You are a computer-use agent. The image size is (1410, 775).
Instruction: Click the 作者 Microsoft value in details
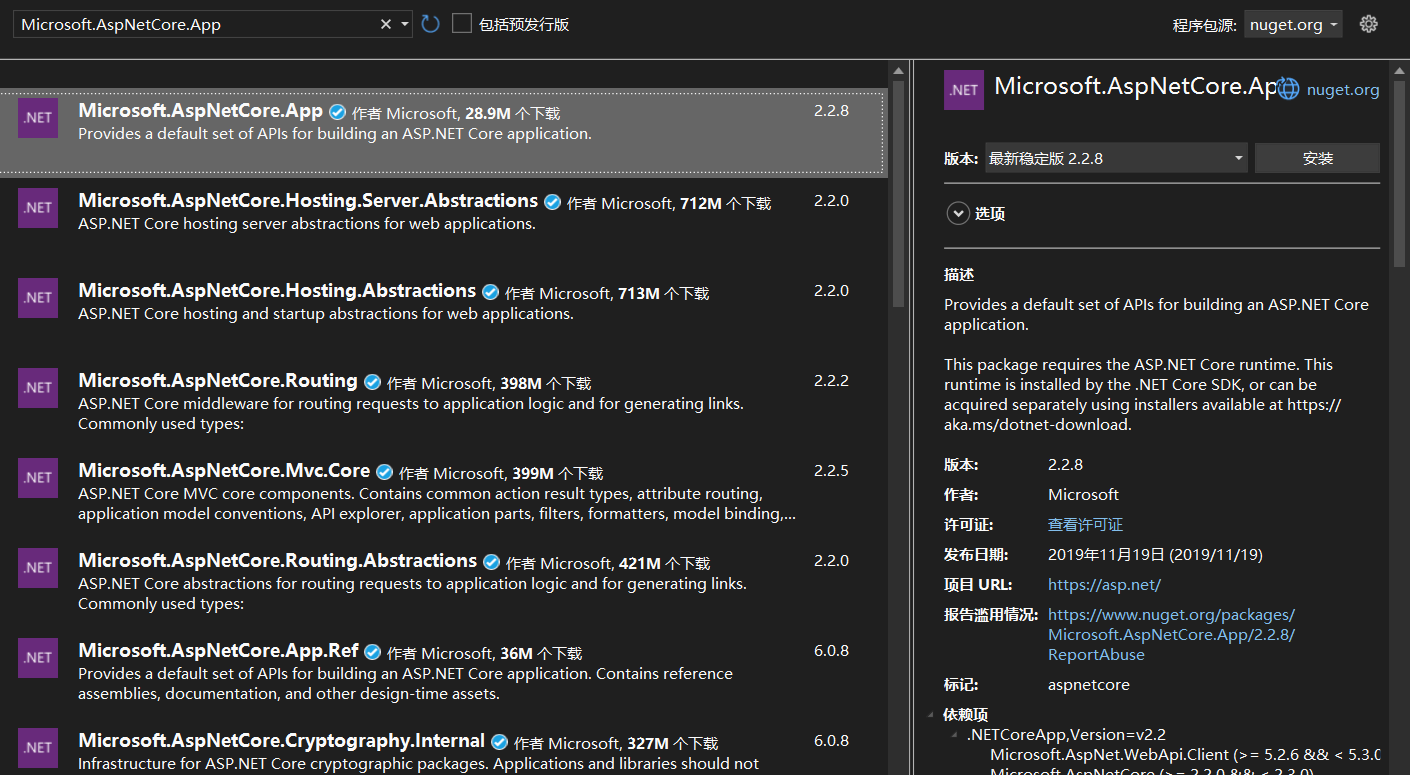pos(1083,494)
